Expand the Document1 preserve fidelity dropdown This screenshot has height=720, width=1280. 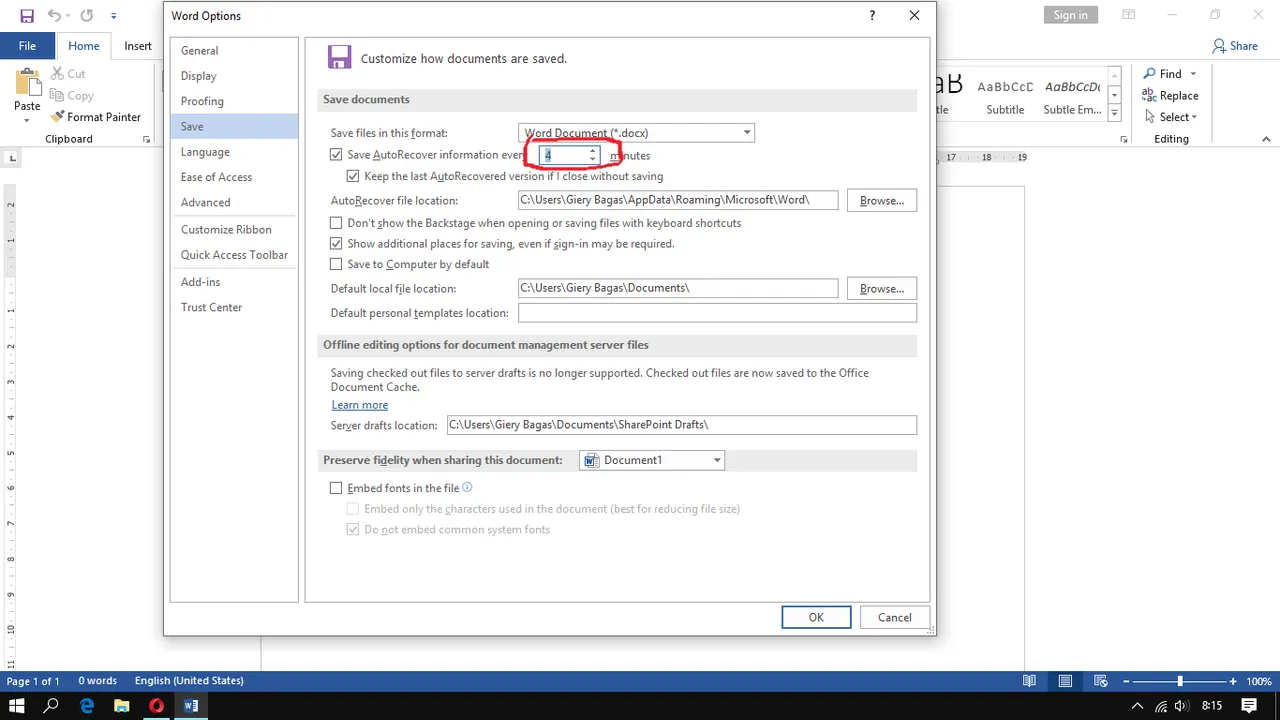(652, 460)
